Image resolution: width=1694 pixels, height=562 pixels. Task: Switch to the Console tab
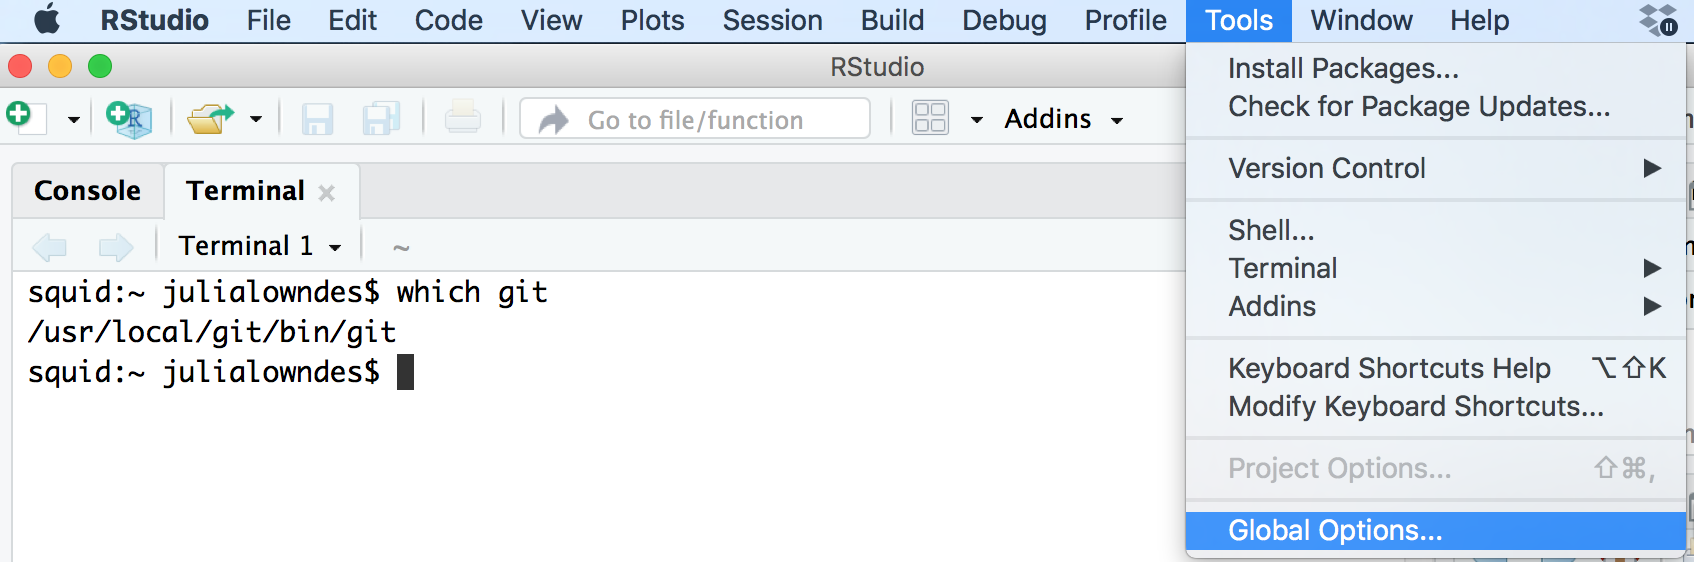[x=88, y=190]
